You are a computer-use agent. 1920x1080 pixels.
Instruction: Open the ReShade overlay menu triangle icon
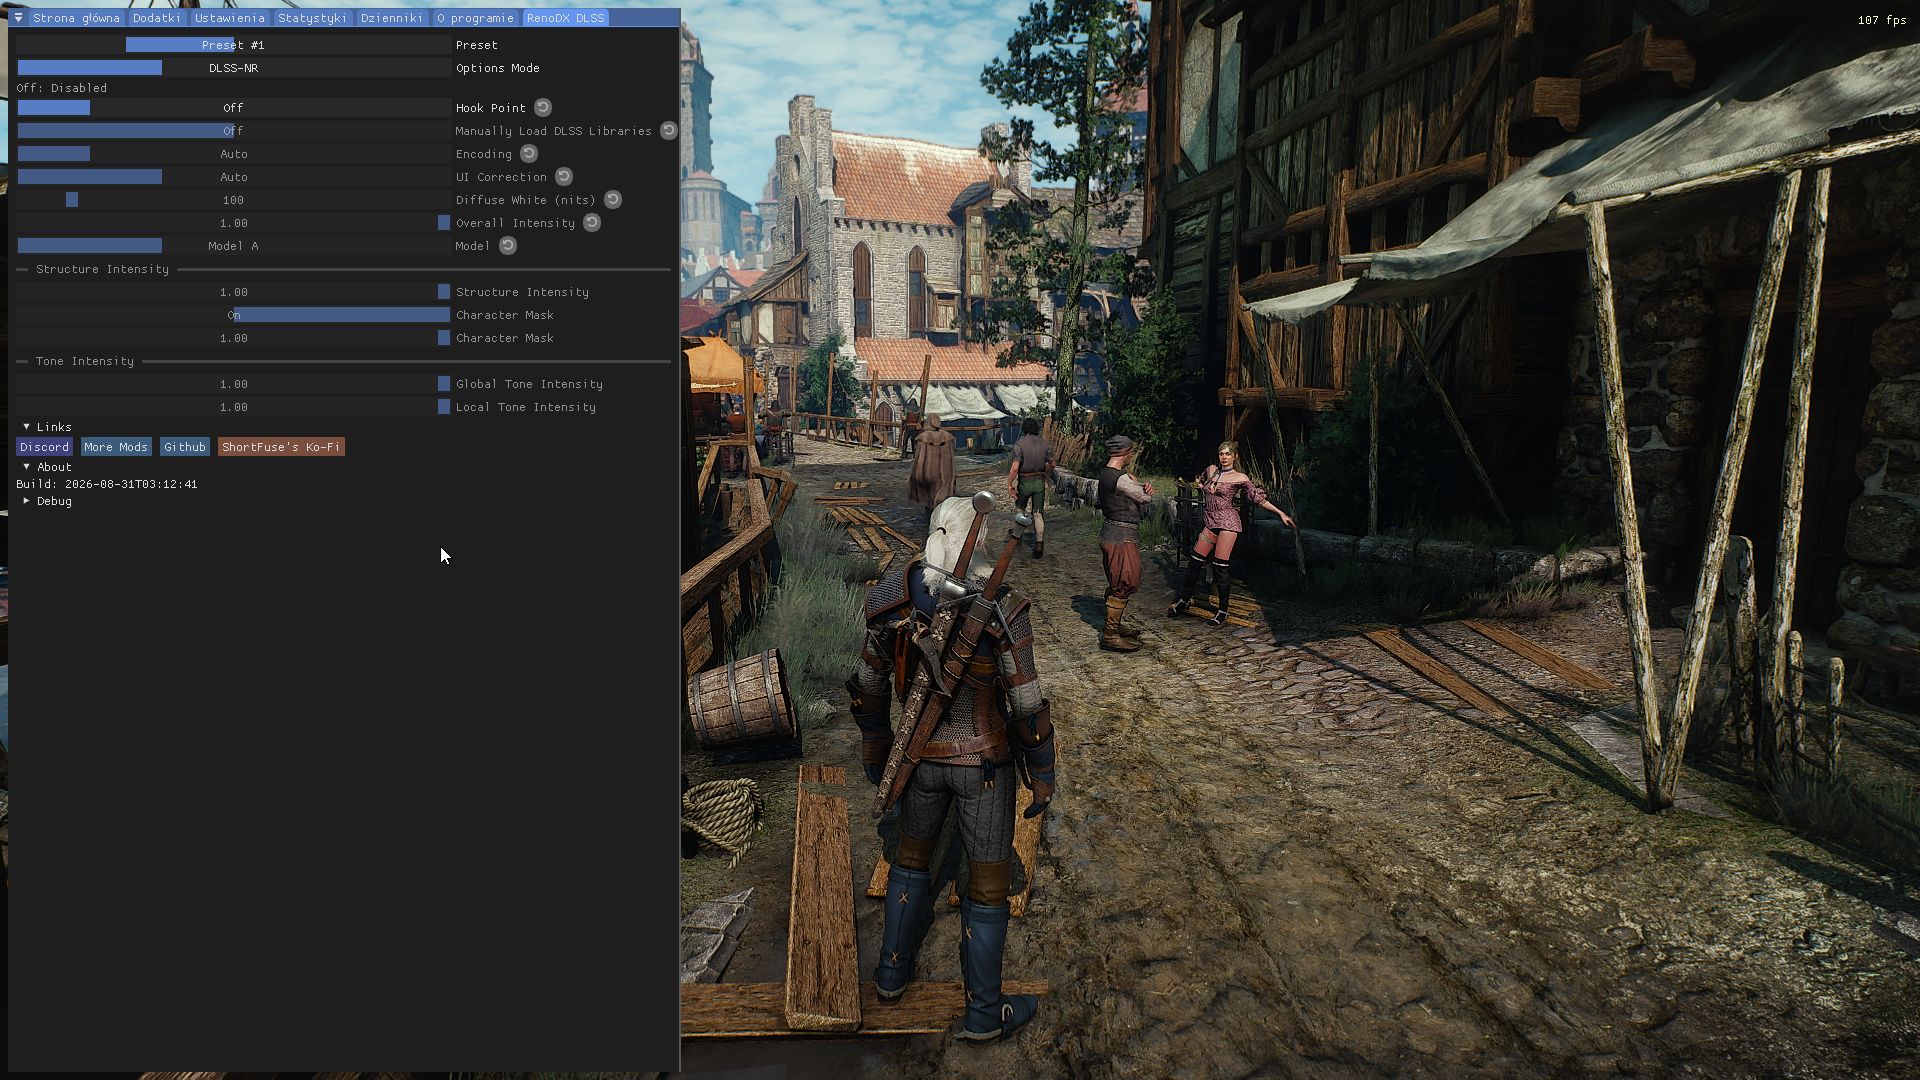click(x=18, y=18)
